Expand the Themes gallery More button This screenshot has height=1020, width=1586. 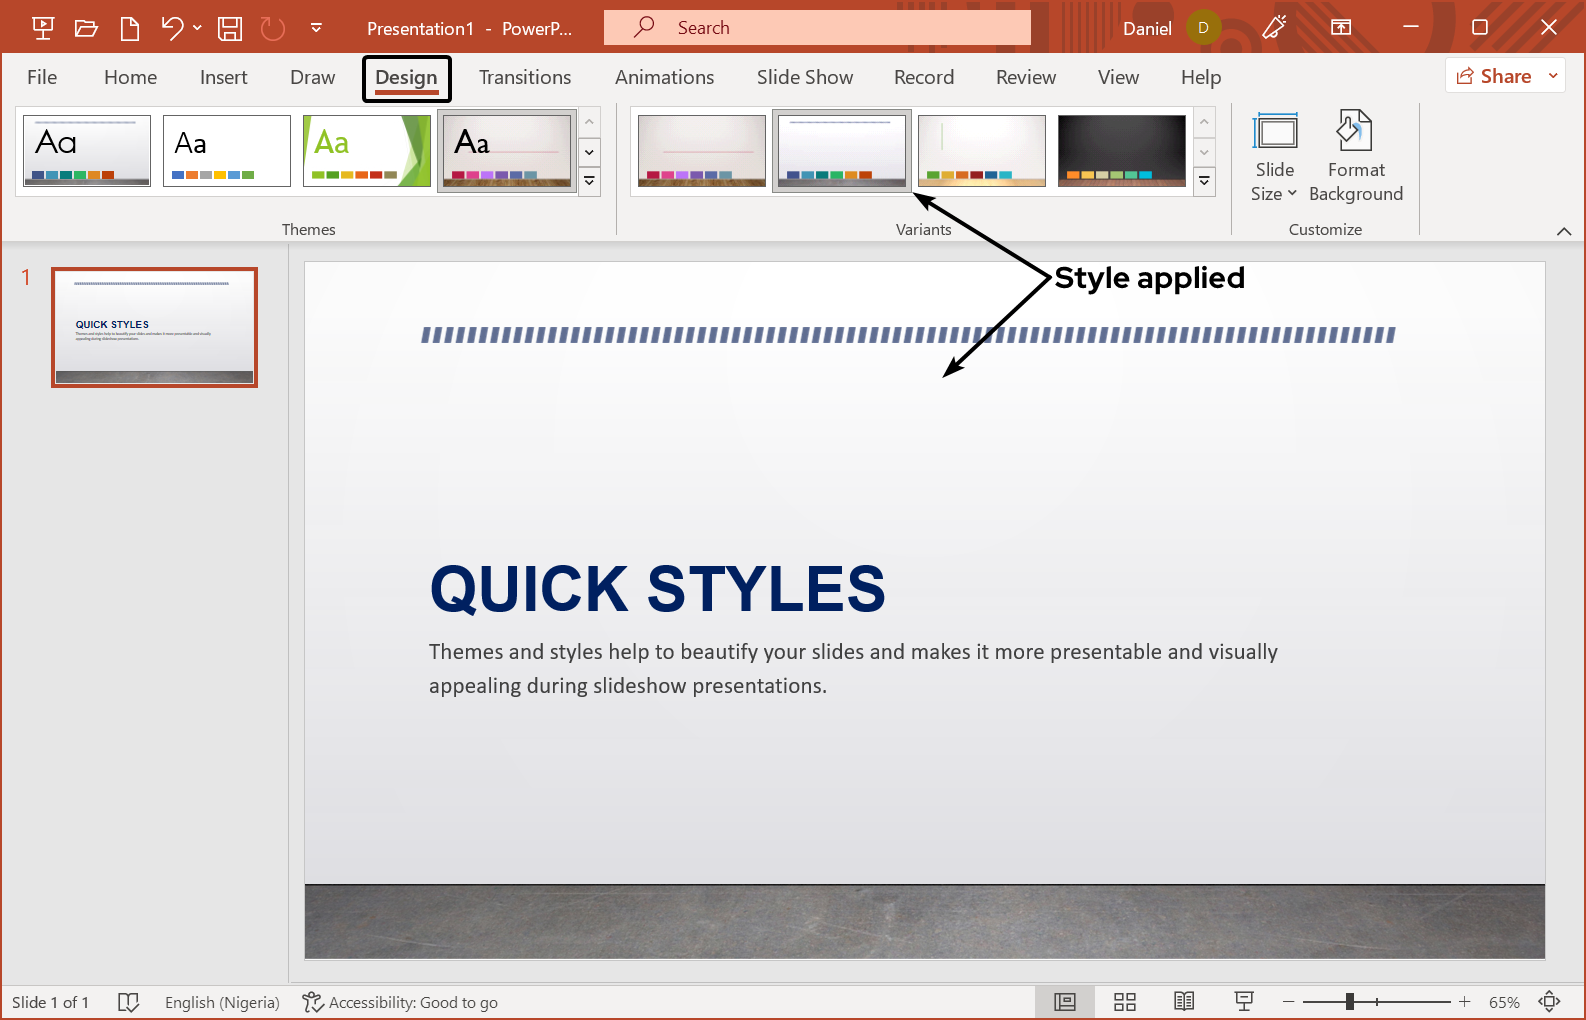click(x=590, y=181)
